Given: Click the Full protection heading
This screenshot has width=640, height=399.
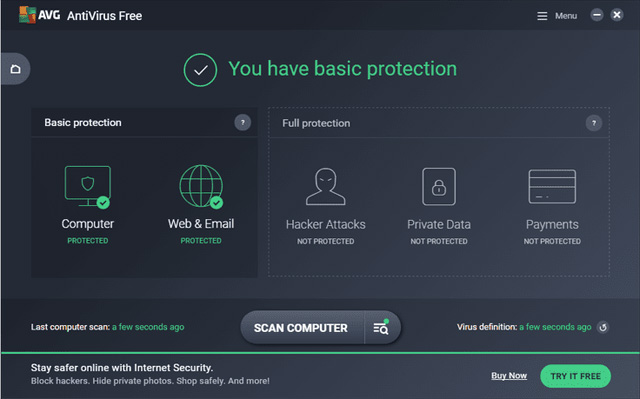Looking at the screenshot, I should (316, 123).
